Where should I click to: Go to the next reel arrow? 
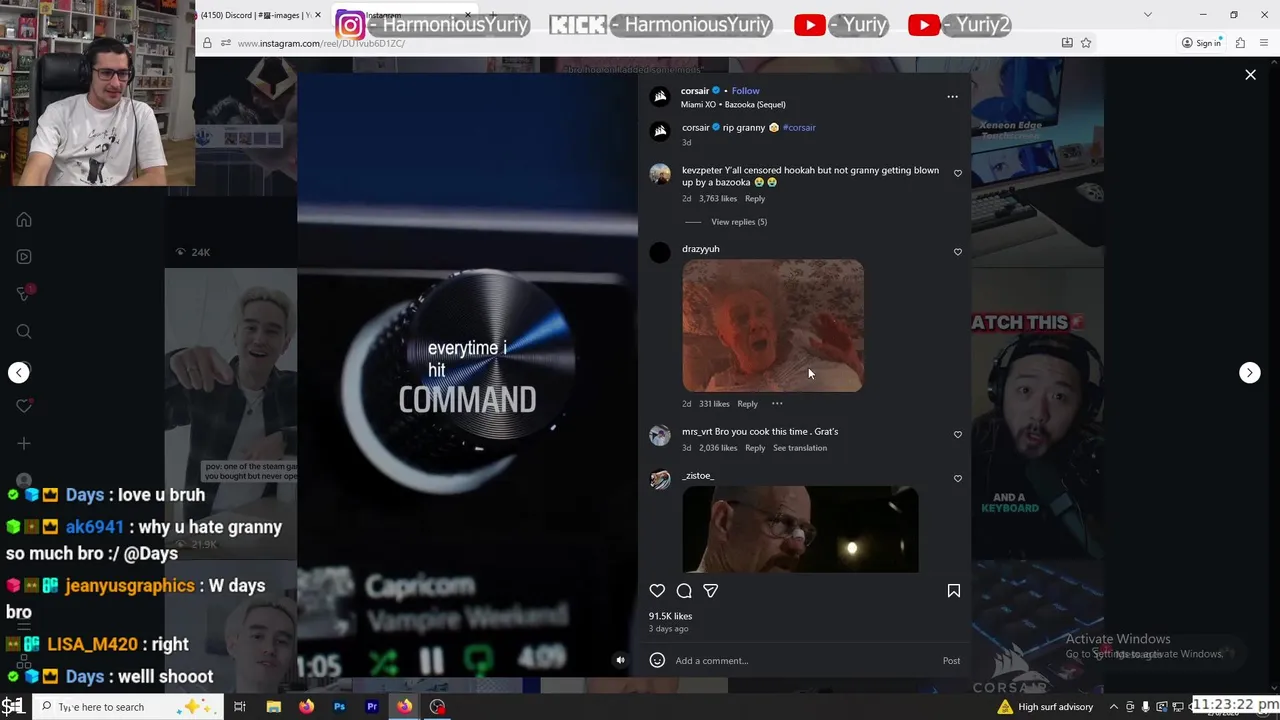(1249, 372)
